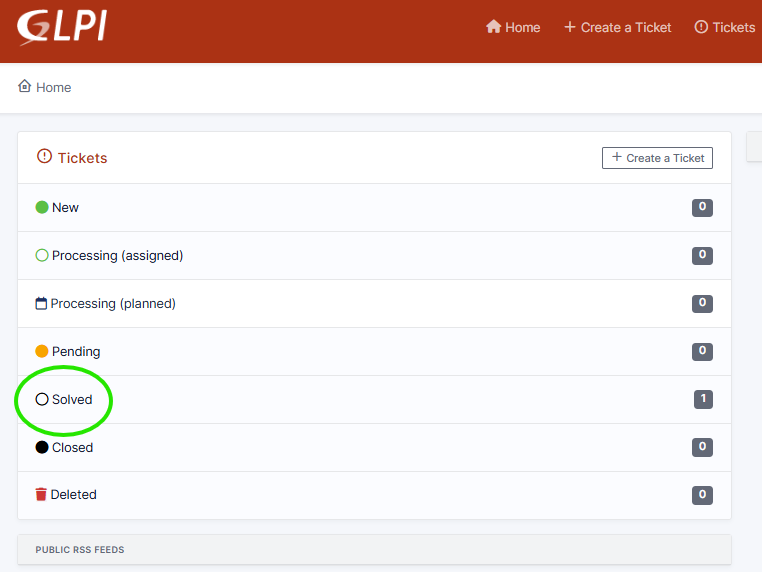Image resolution: width=762 pixels, height=572 pixels.
Task: Expand the Public RSS Feeds section
Action: tap(80, 550)
